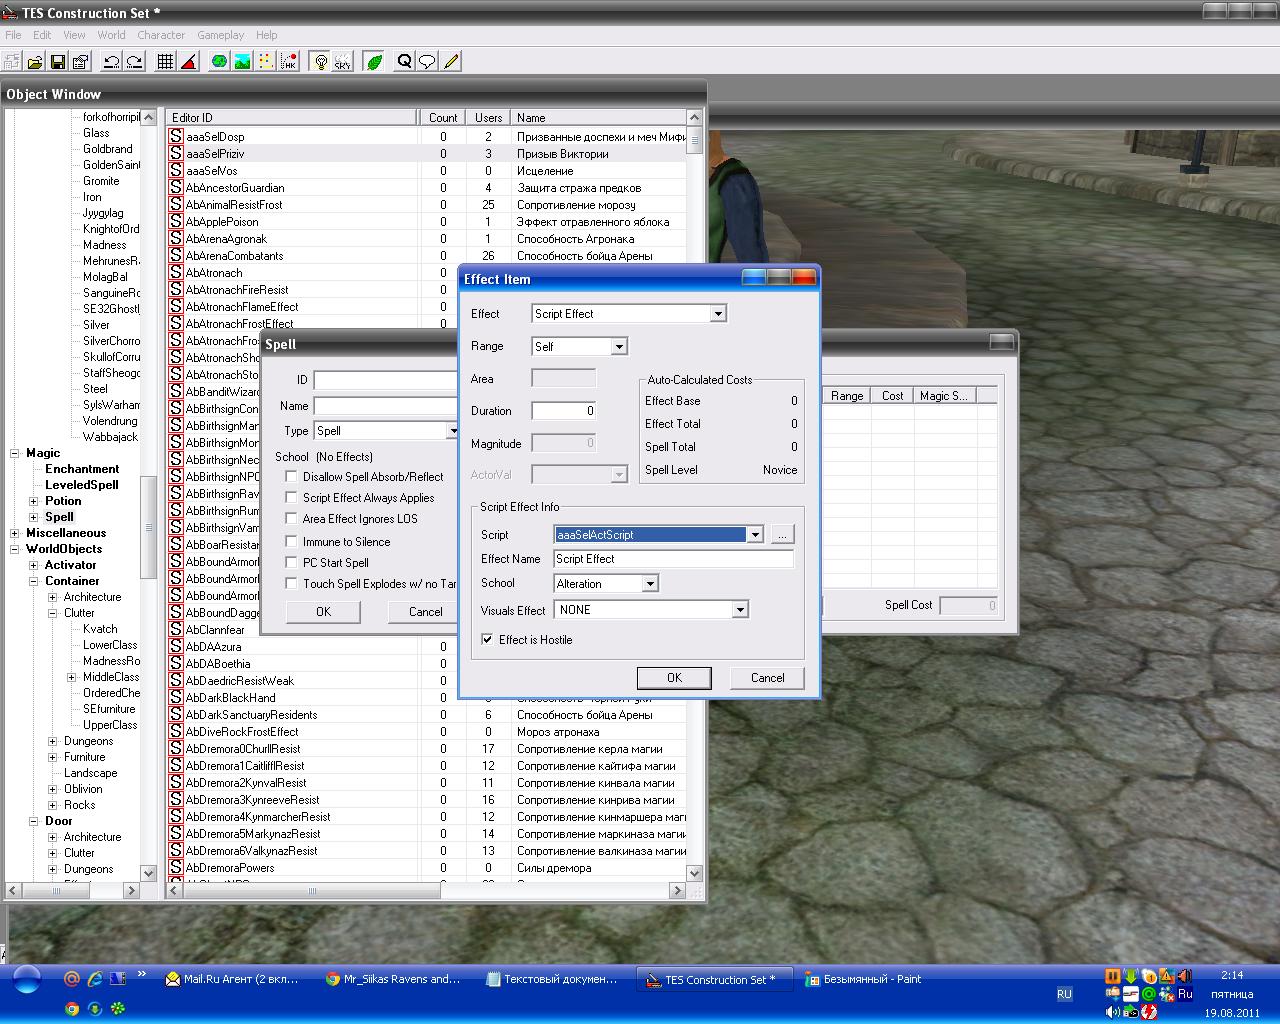Click the Undo arrow toolbar icon
This screenshot has height=1024, width=1280.
tap(111, 61)
